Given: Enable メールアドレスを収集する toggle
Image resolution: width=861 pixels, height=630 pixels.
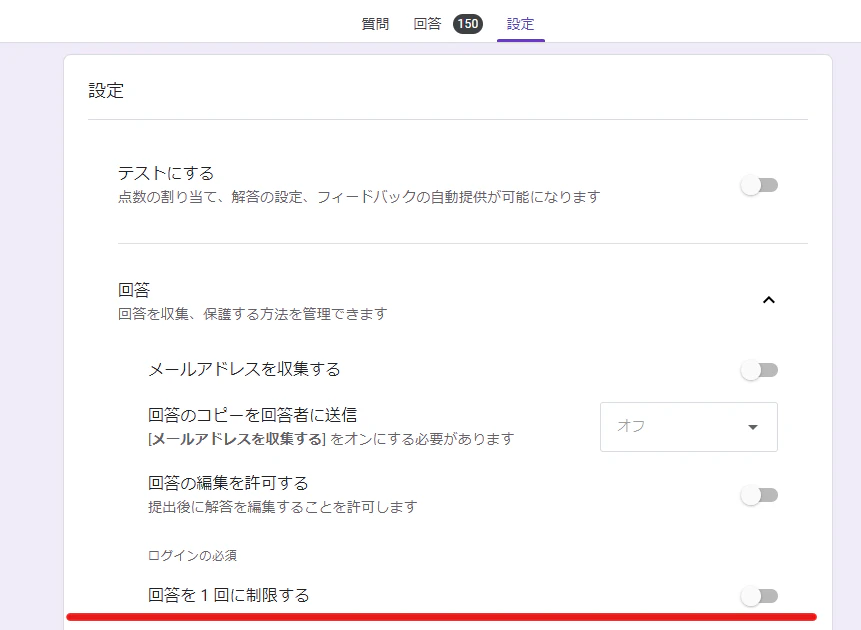Looking at the screenshot, I should (759, 370).
